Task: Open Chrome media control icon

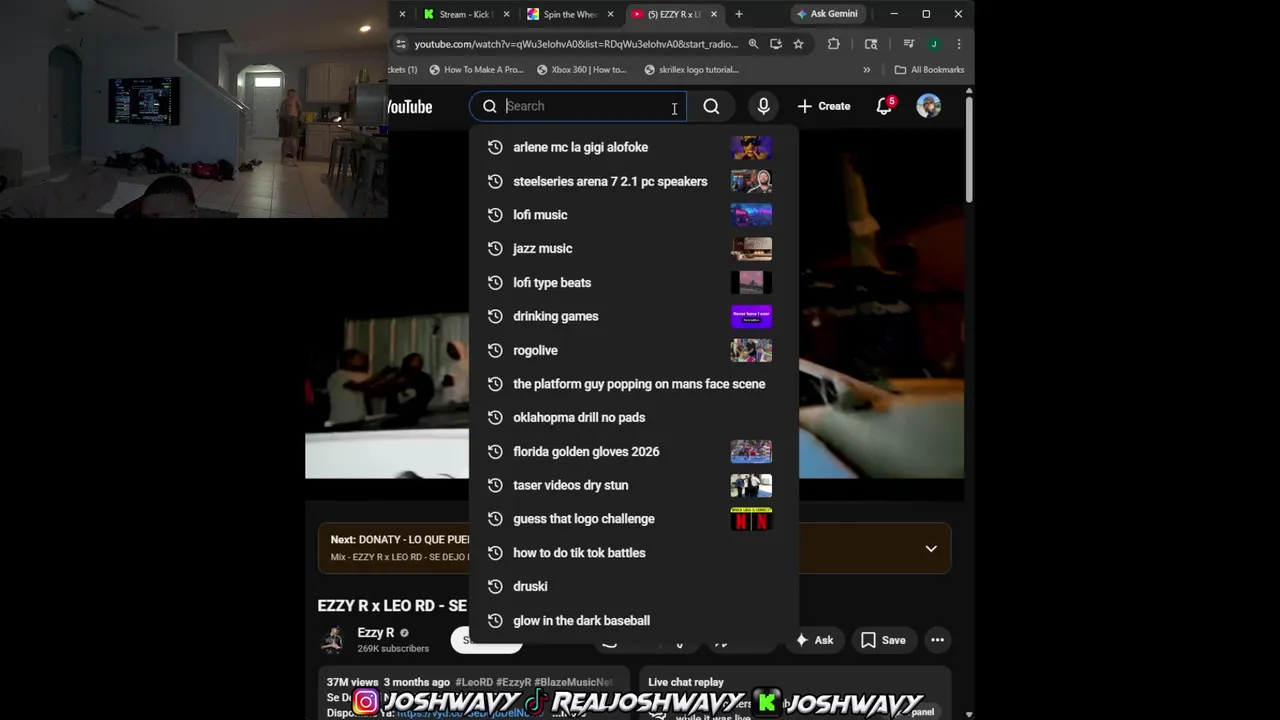Action: point(908,44)
